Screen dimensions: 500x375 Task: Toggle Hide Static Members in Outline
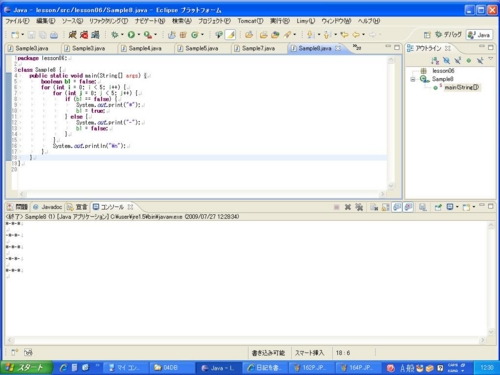point(458,60)
